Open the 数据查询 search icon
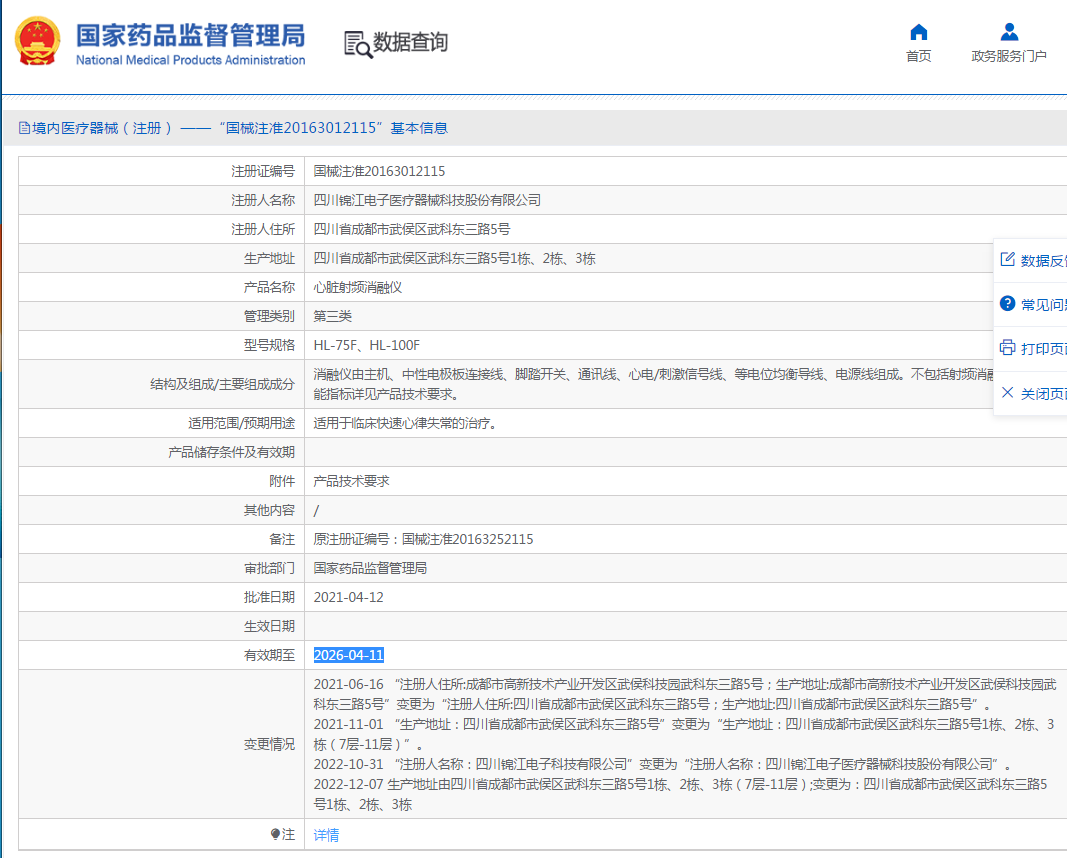Viewport: 1067px width, 858px height. tap(358, 44)
